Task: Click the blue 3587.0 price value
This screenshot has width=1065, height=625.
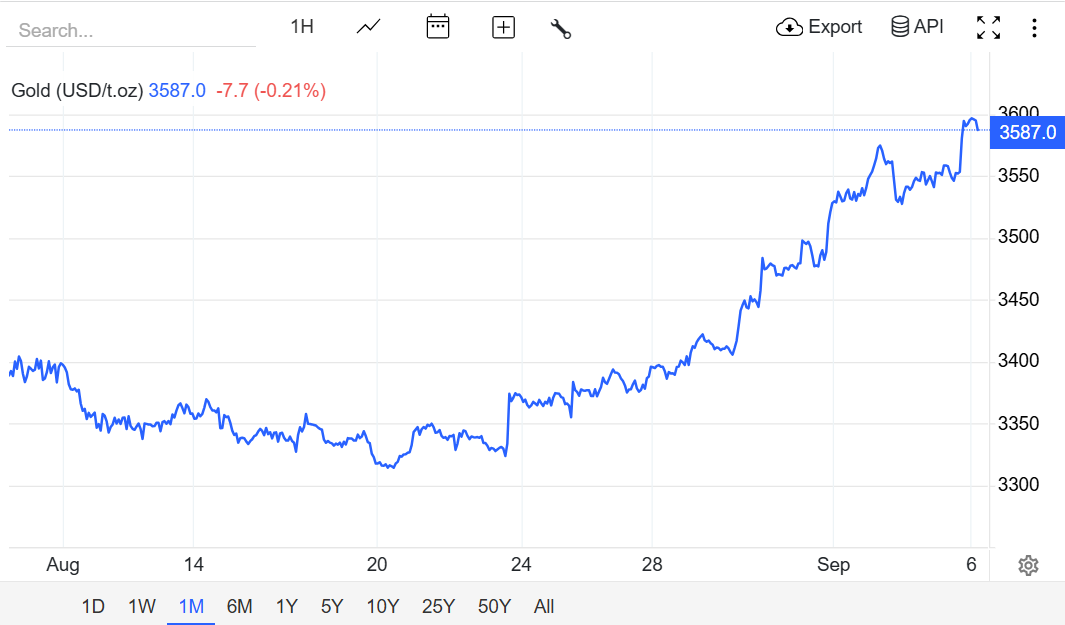Action: pos(177,90)
